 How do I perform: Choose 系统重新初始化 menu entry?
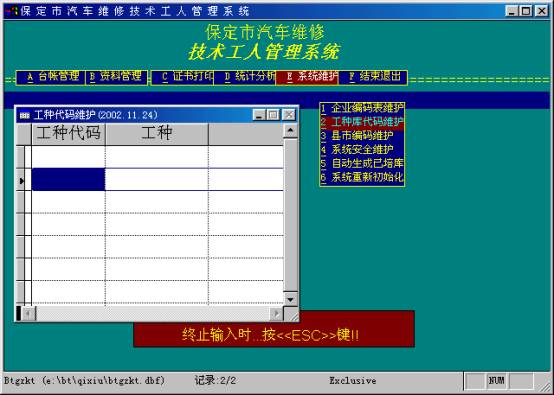(362, 177)
